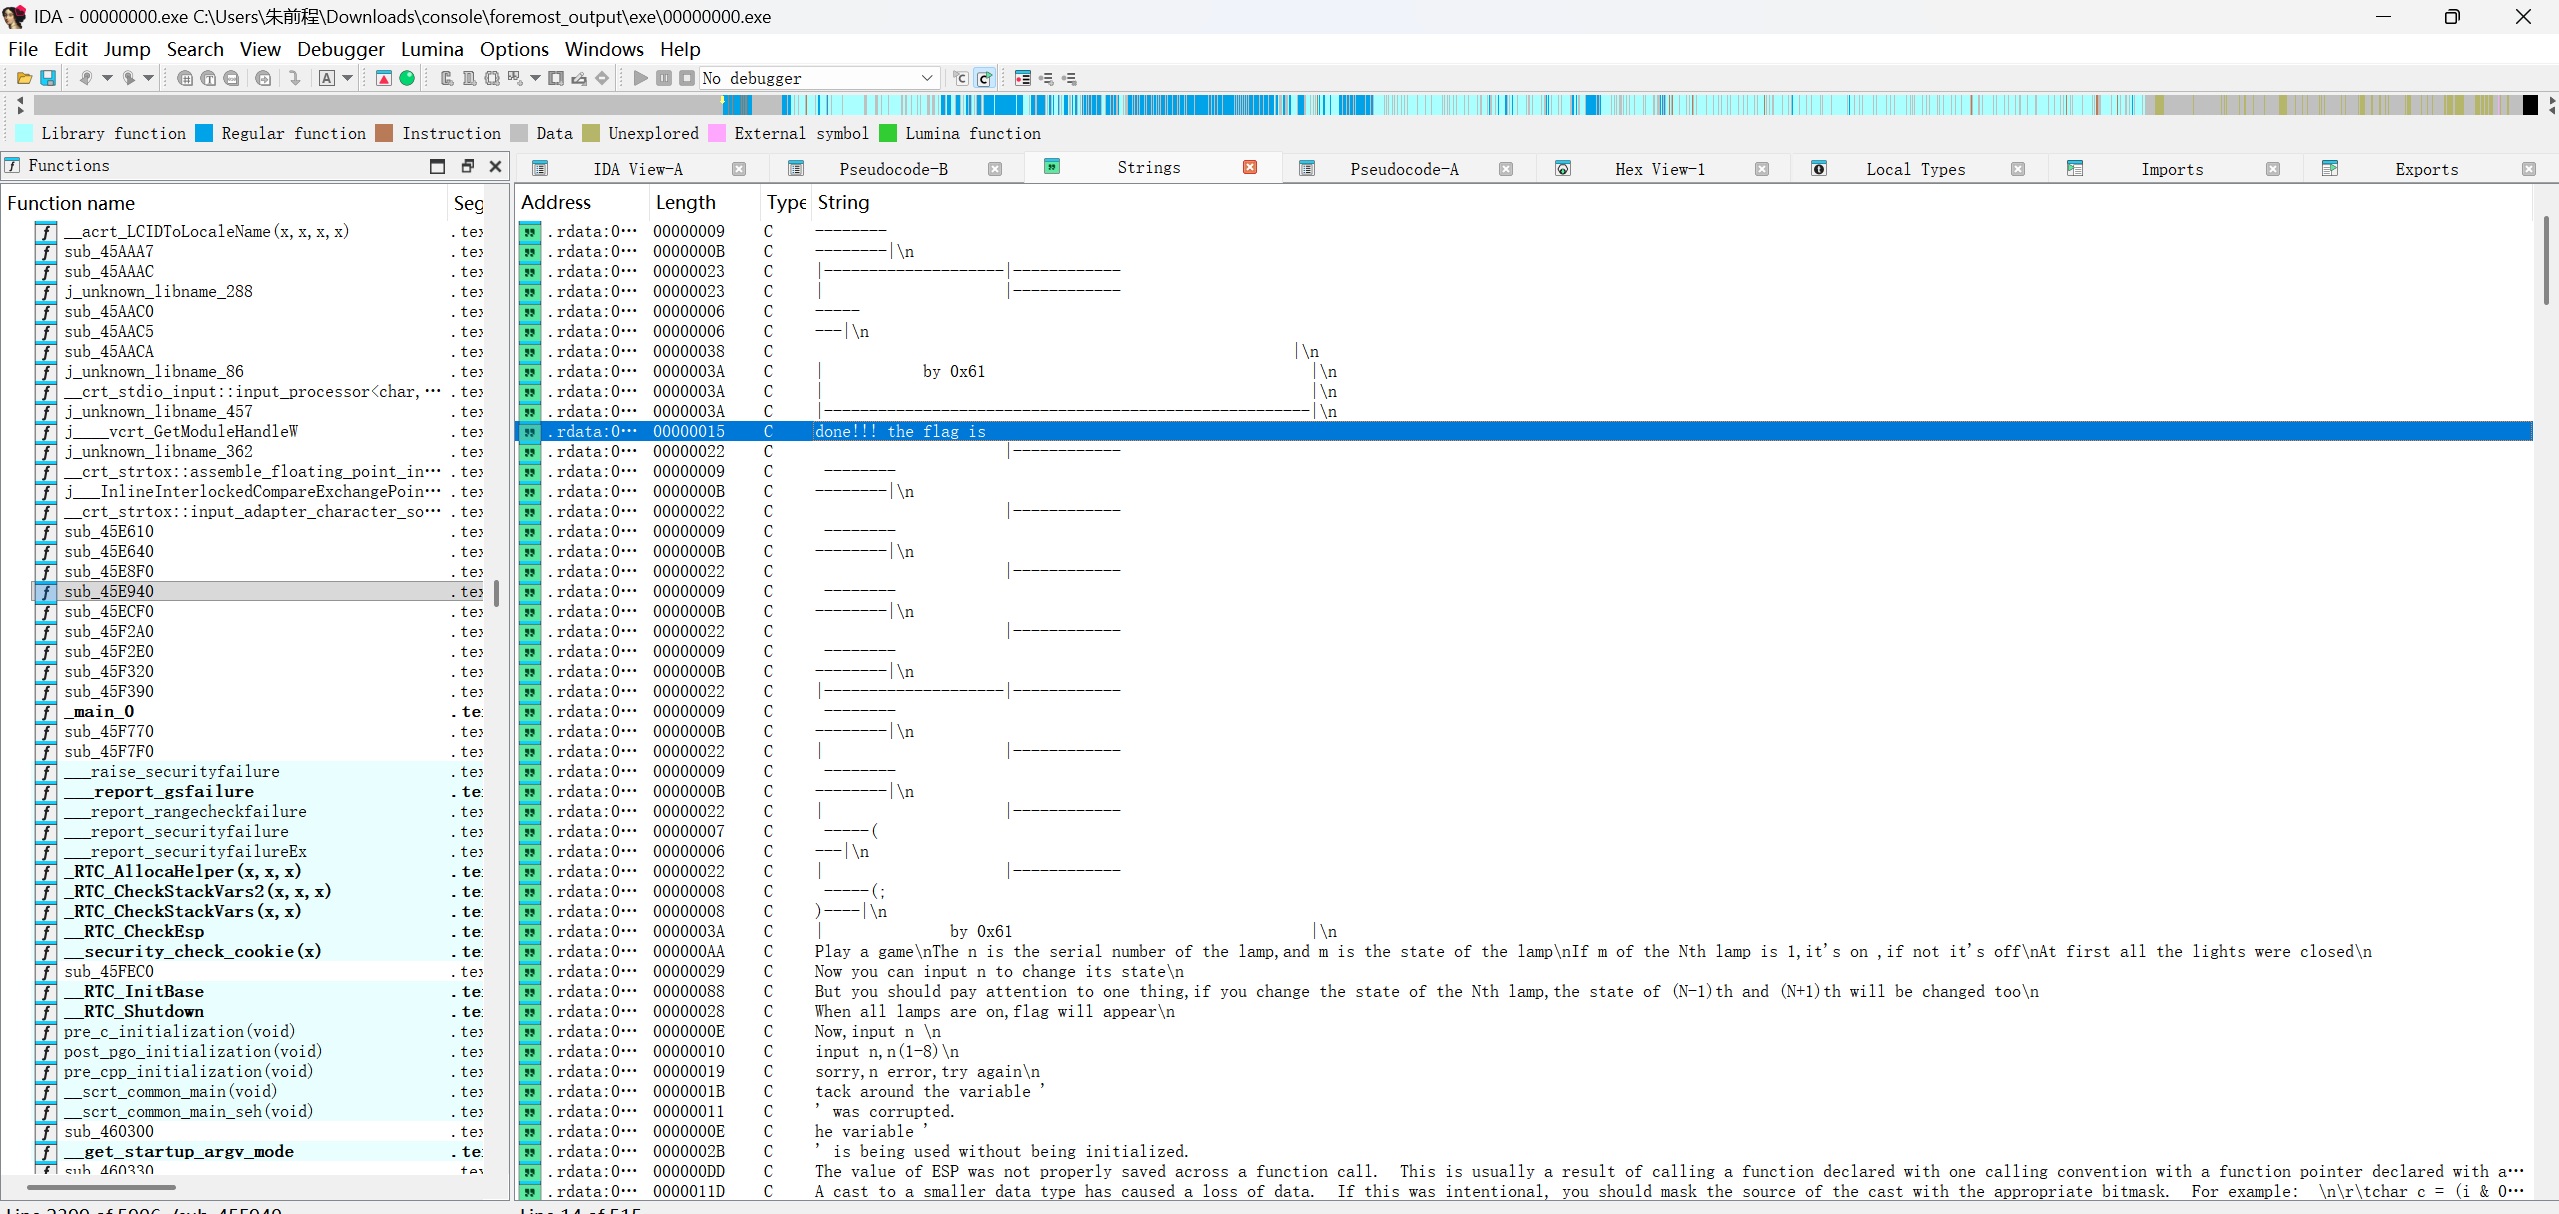This screenshot has width=2559, height=1214.
Task: Select the _main_0 function entry
Action: pos(100,711)
